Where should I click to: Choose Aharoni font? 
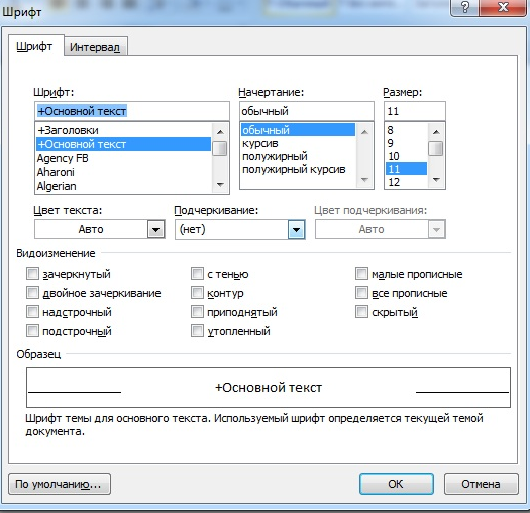point(123,172)
